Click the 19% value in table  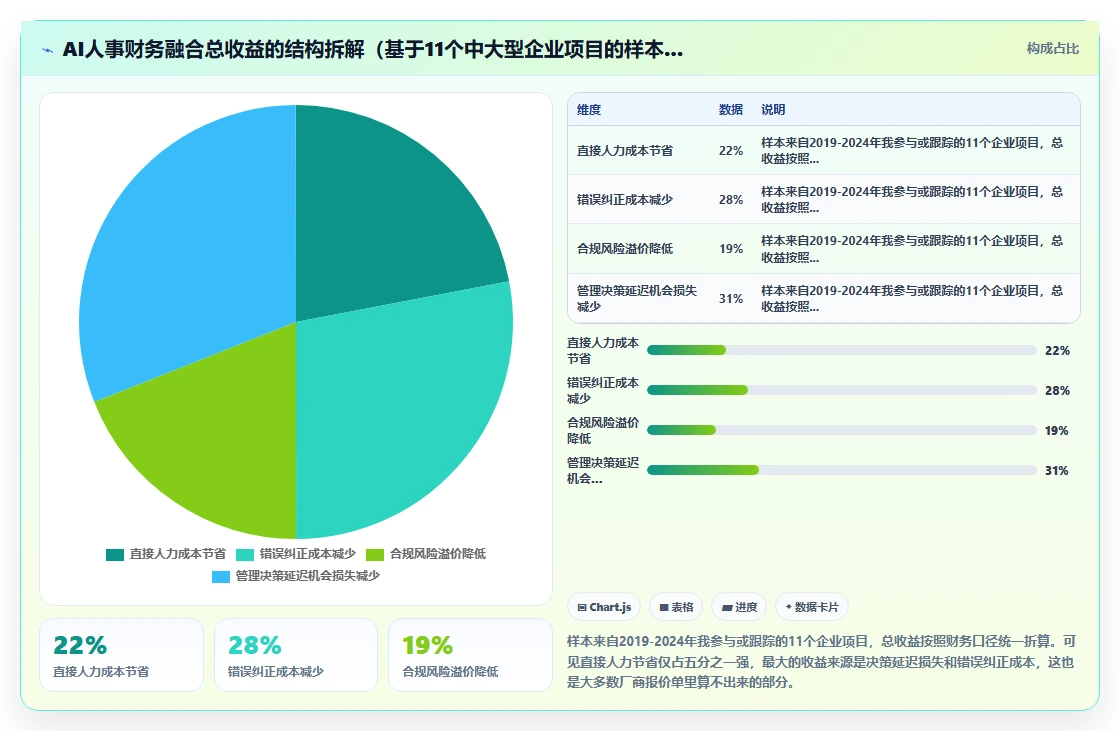pos(731,249)
